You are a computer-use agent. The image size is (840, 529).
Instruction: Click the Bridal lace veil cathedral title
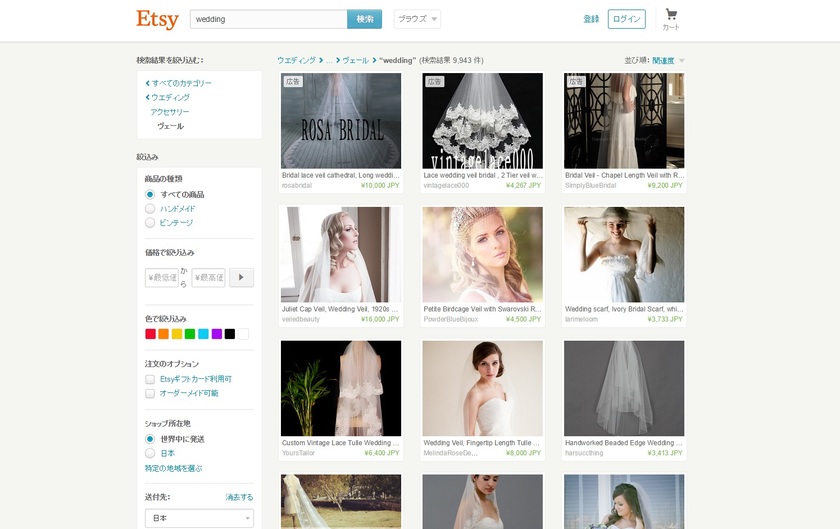341,175
